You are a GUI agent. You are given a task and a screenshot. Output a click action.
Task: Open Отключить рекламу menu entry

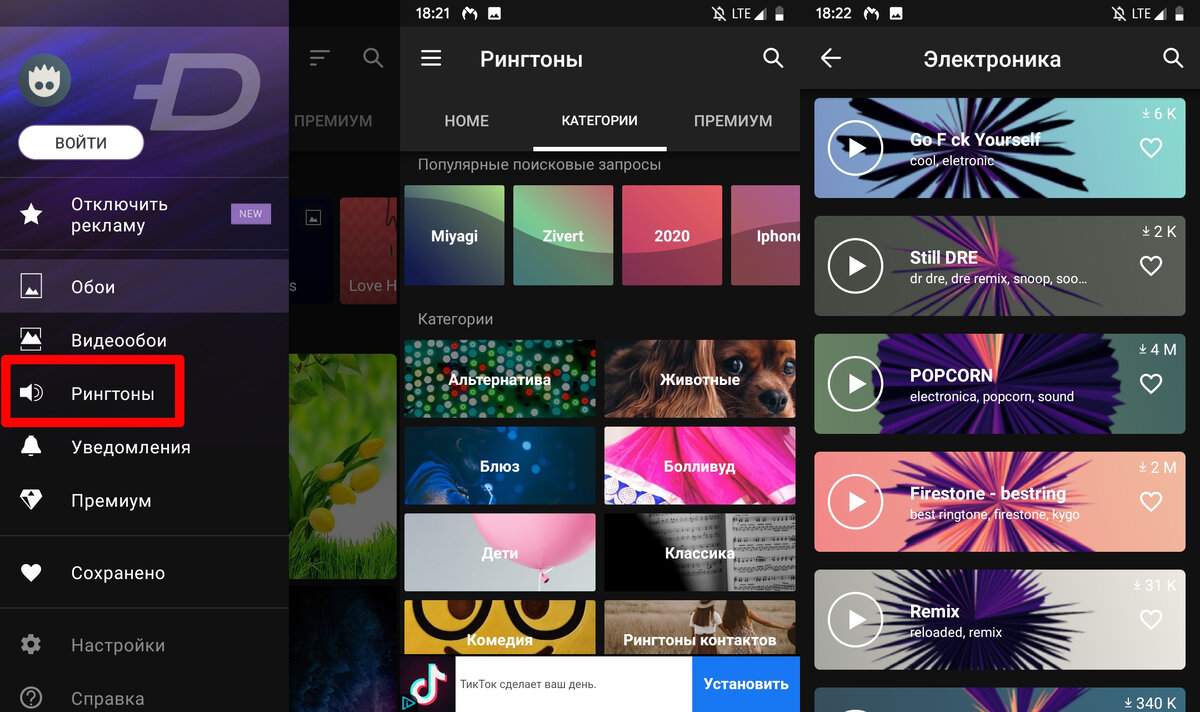(144, 215)
